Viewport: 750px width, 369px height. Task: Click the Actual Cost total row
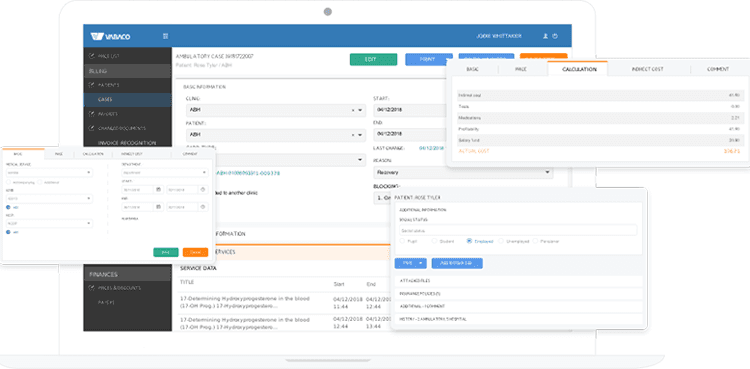[x=599, y=151]
